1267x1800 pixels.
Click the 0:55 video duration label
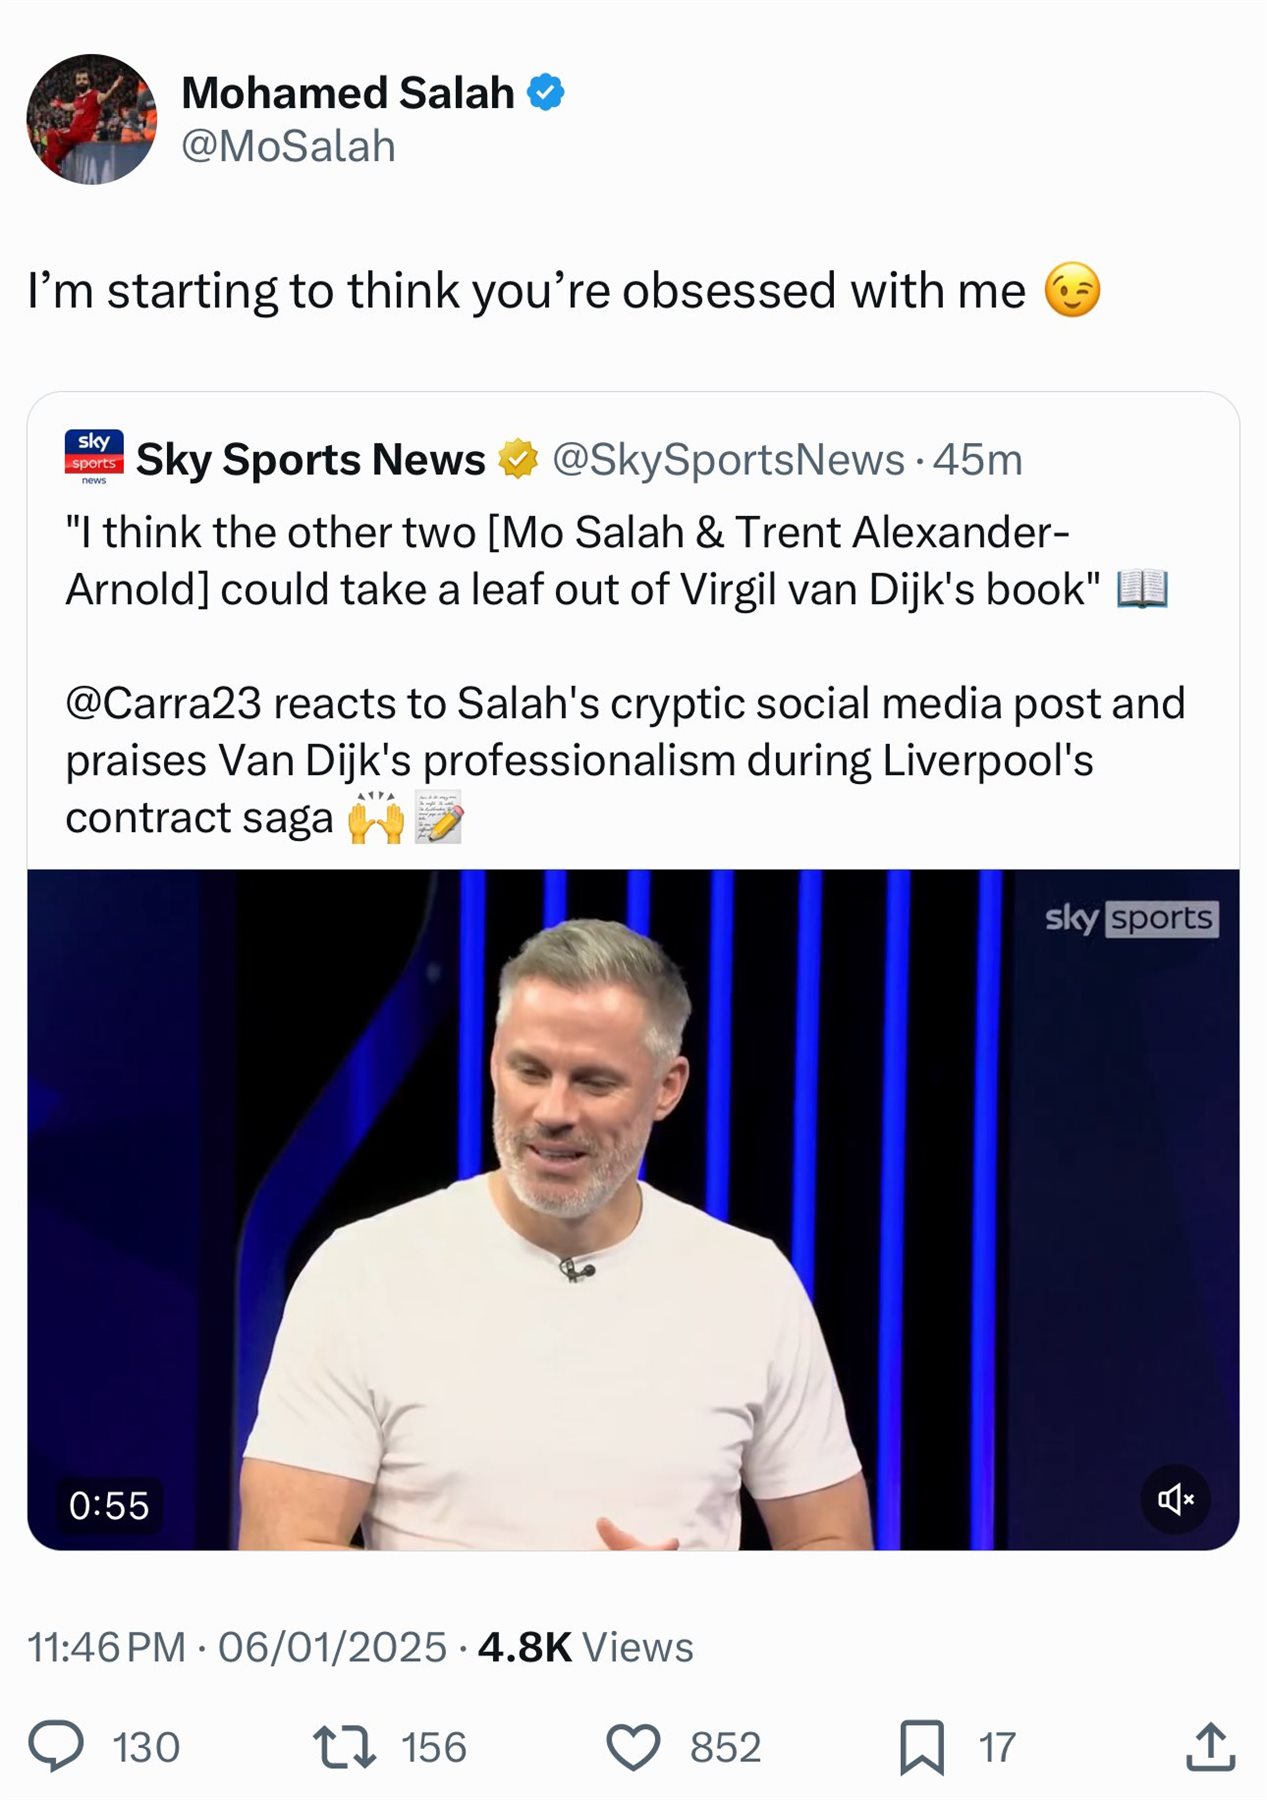[108, 1505]
